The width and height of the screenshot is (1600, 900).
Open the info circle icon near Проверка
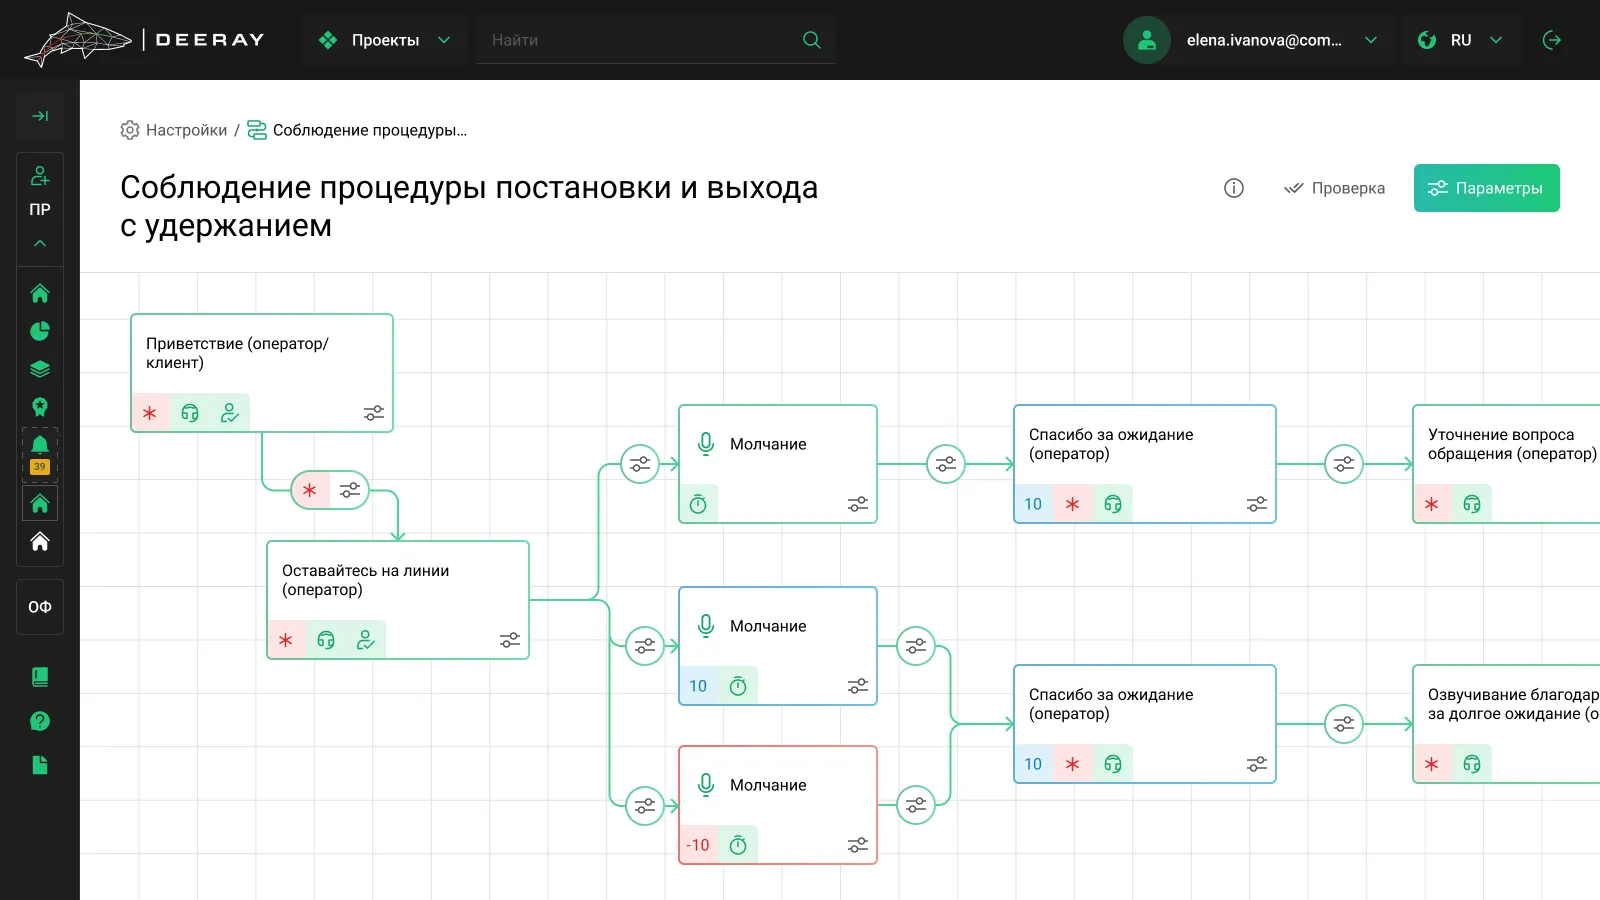pos(1234,188)
